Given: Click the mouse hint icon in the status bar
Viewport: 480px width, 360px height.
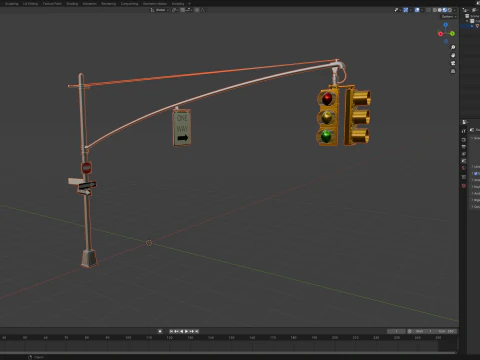Looking at the screenshot, I should (x=30, y=357).
